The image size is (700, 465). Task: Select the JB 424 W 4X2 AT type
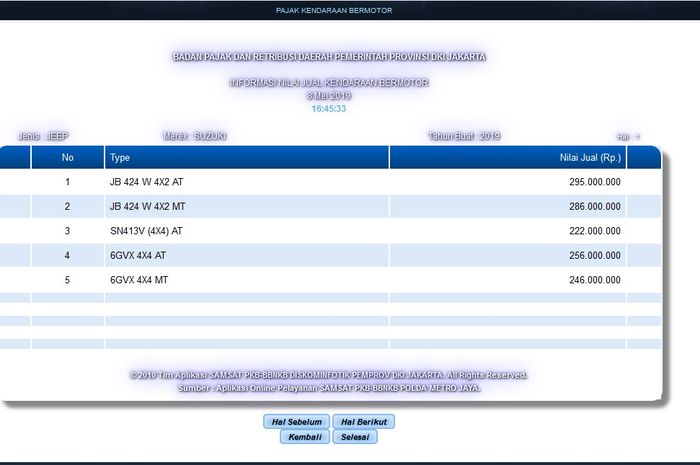(148, 183)
